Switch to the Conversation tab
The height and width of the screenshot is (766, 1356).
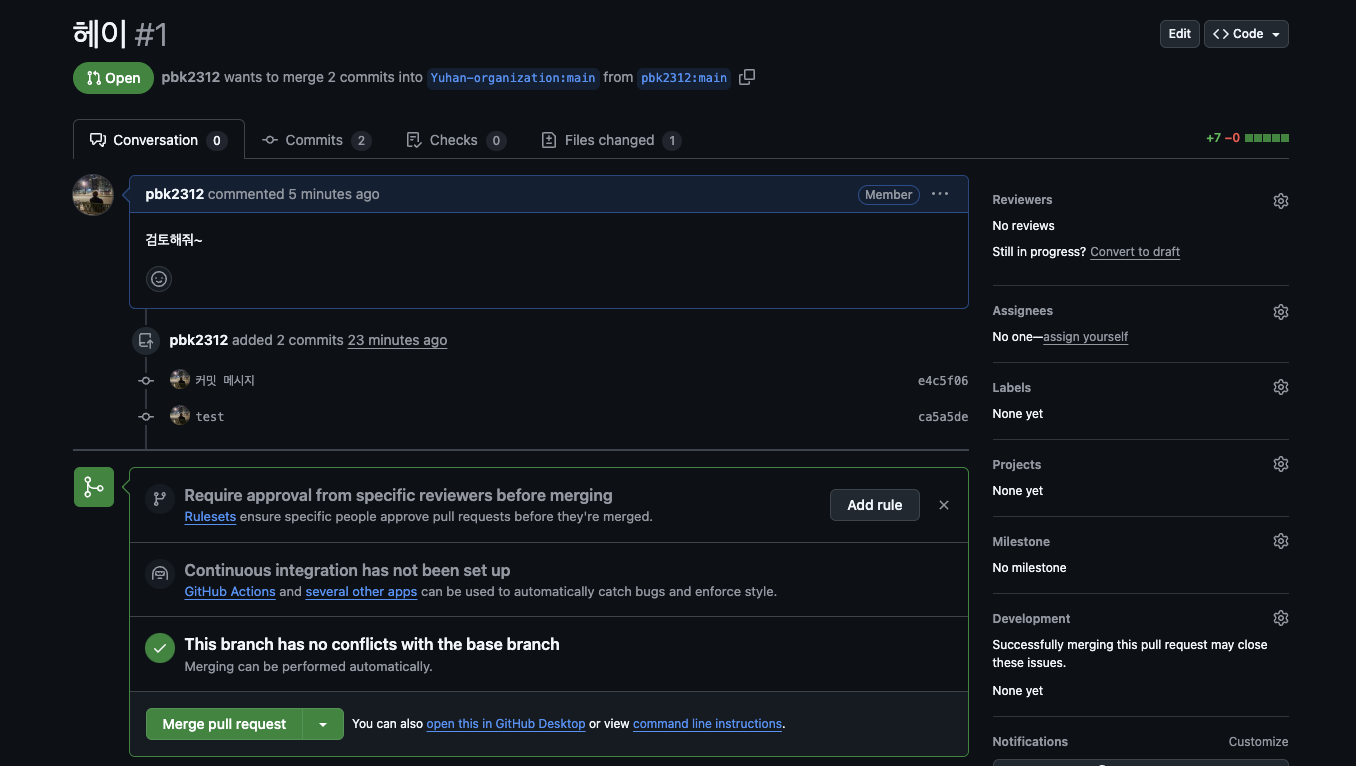coord(159,140)
